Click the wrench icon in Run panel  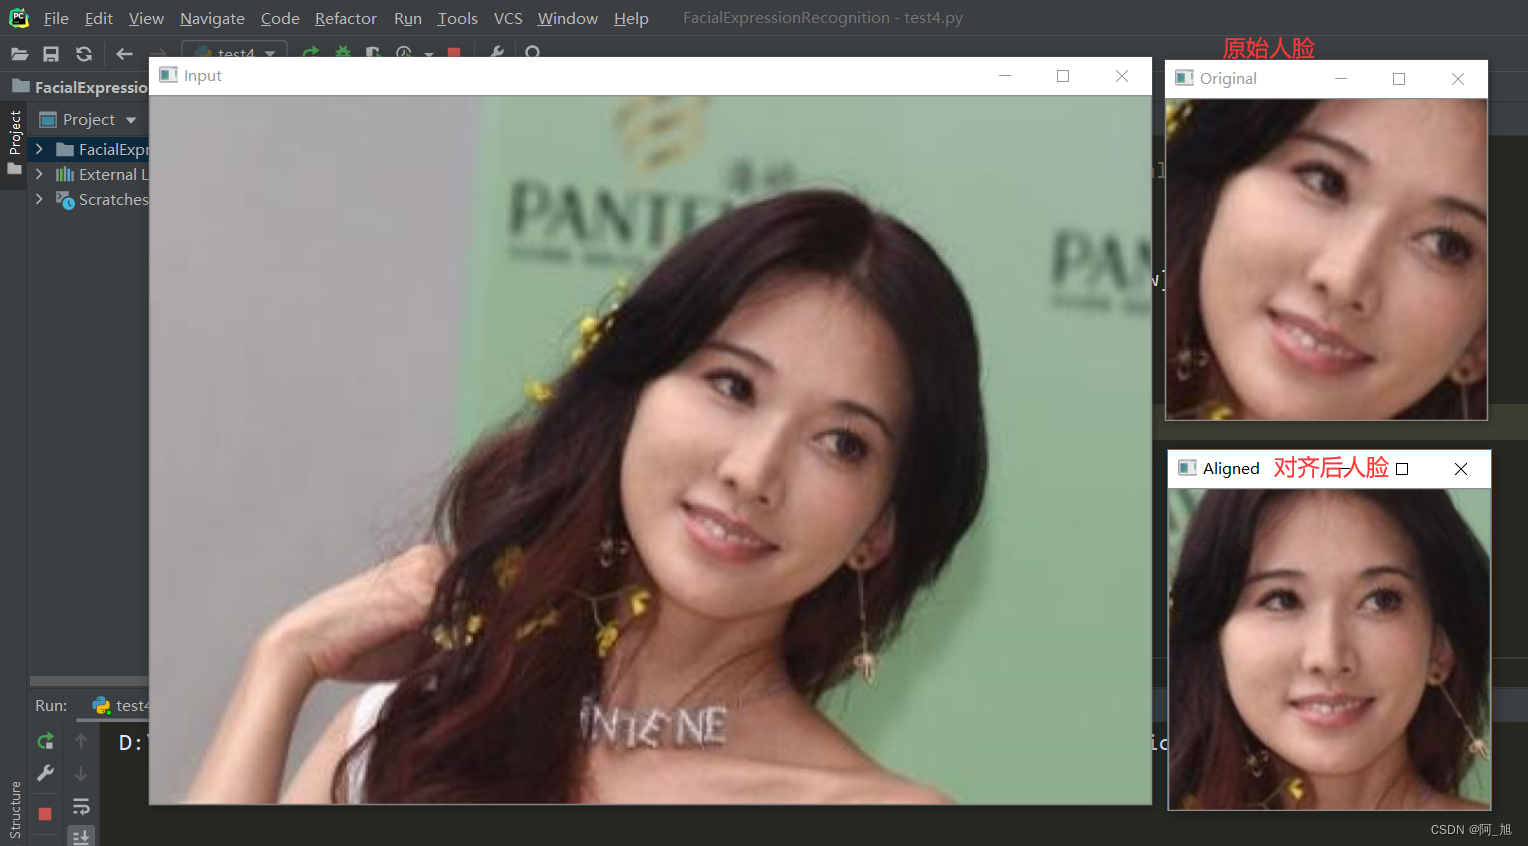tap(45, 773)
